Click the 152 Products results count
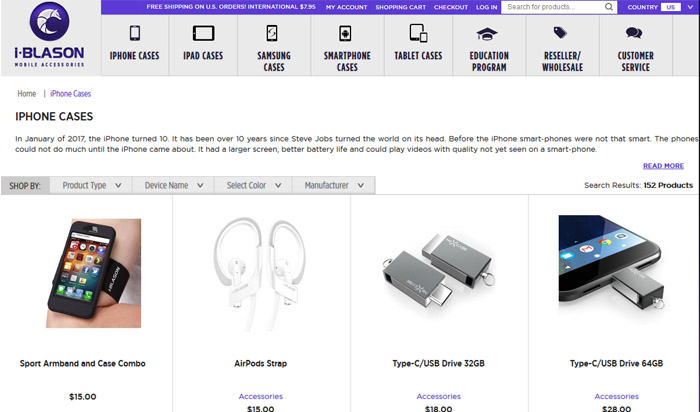The width and height of the screenshot is (700, 412). click(x=668, y=185)
